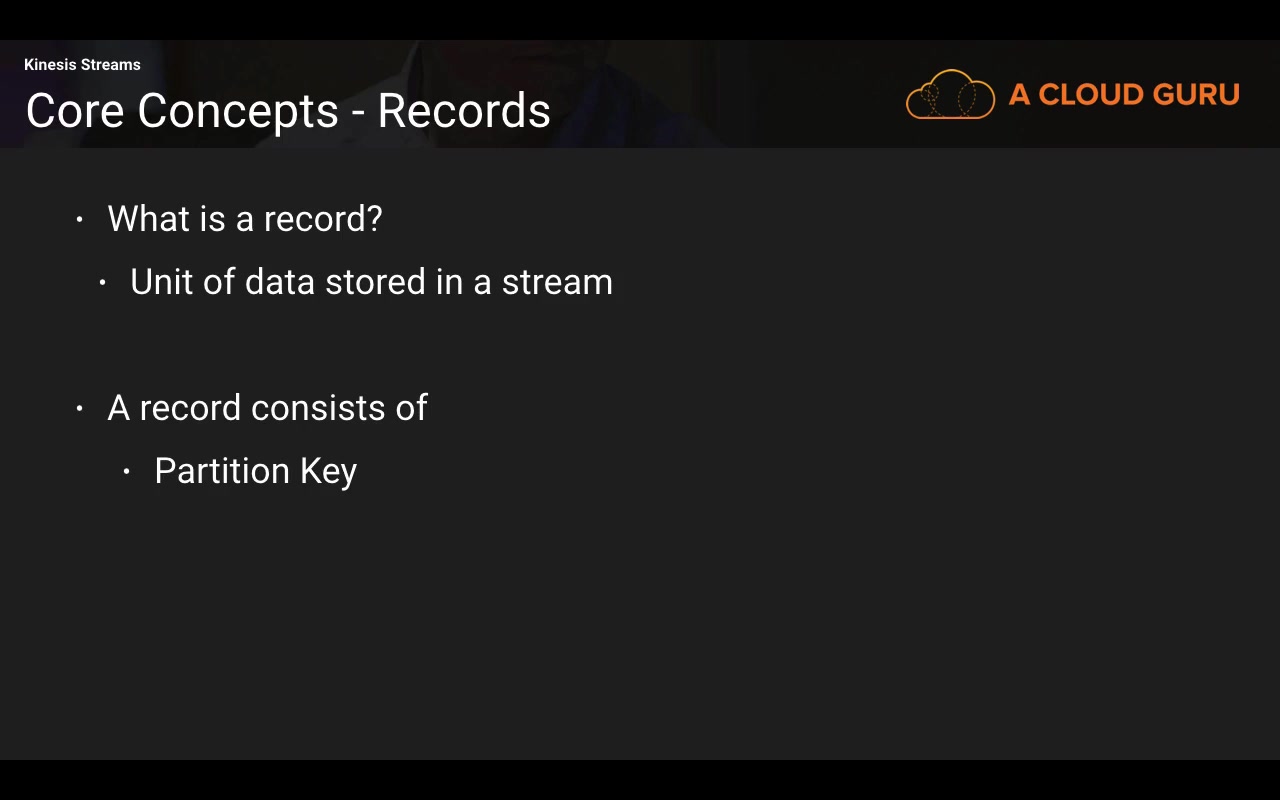
Task: Click the "Kinesis Streams" section label
Action: [82, 65]
